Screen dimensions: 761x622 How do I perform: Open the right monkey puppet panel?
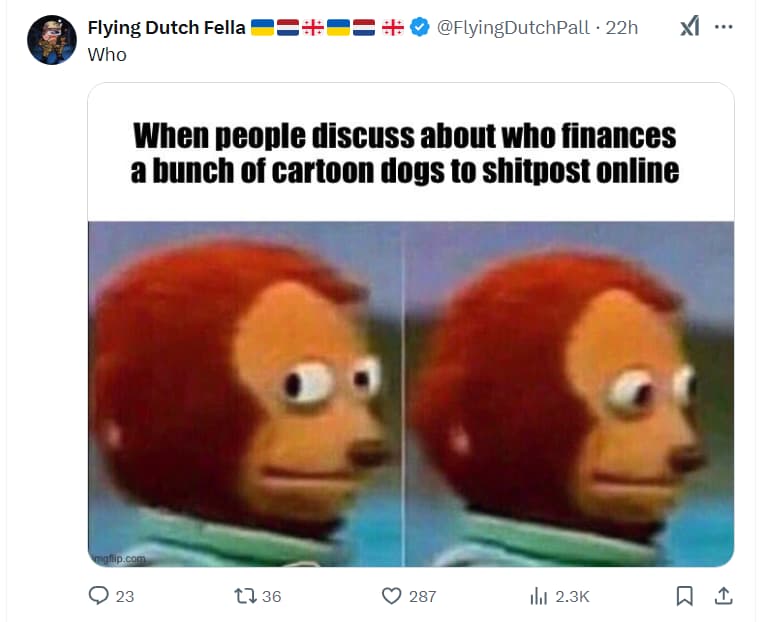pos(570,394)
